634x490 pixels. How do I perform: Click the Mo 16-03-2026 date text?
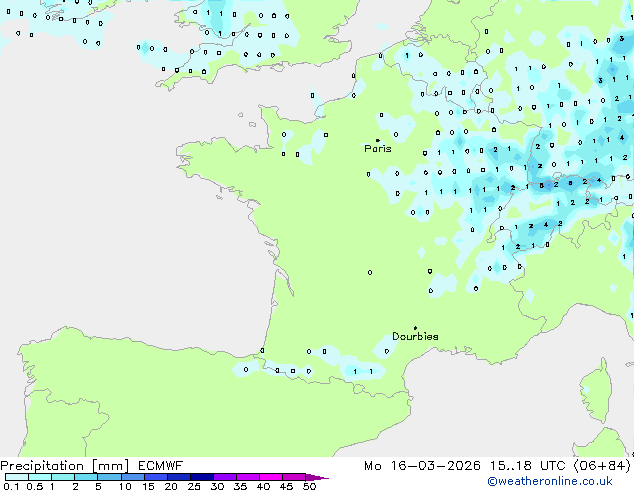click(423, 466)
